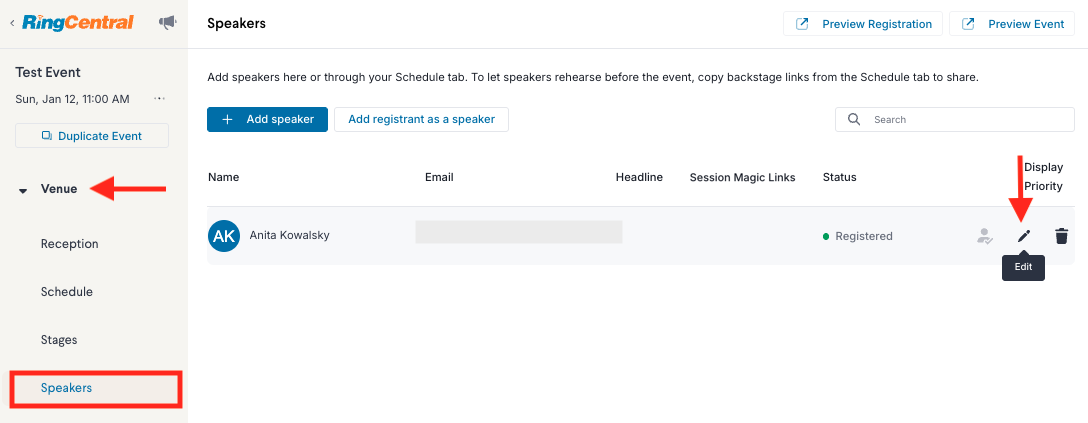1088x423 pixels.
Task: Open the Reception page in sidebar
Action: (x=69, y=244)
